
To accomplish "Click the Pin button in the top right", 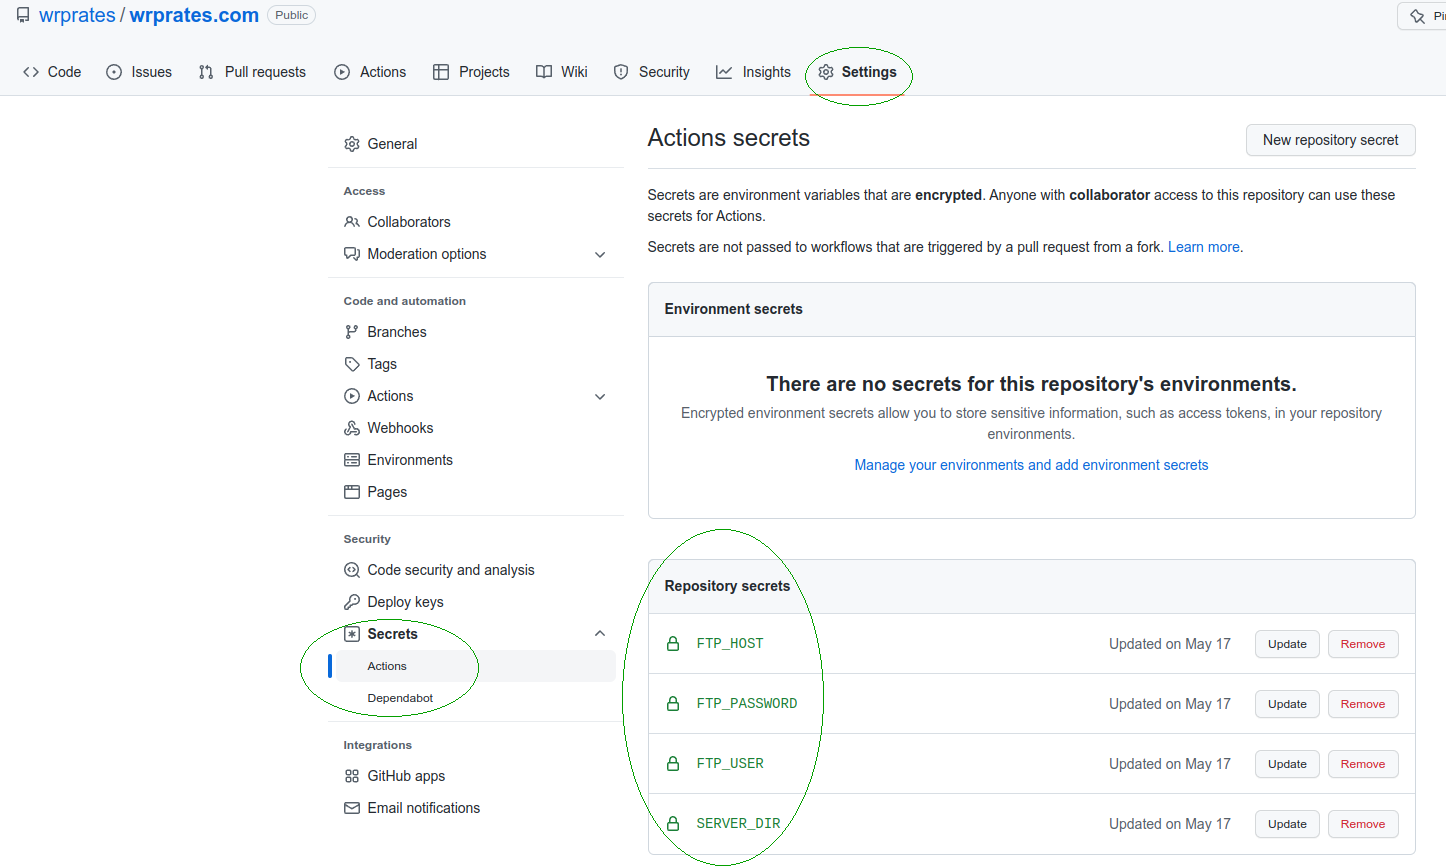I will pyautogui.click(x=1424, y=16).
